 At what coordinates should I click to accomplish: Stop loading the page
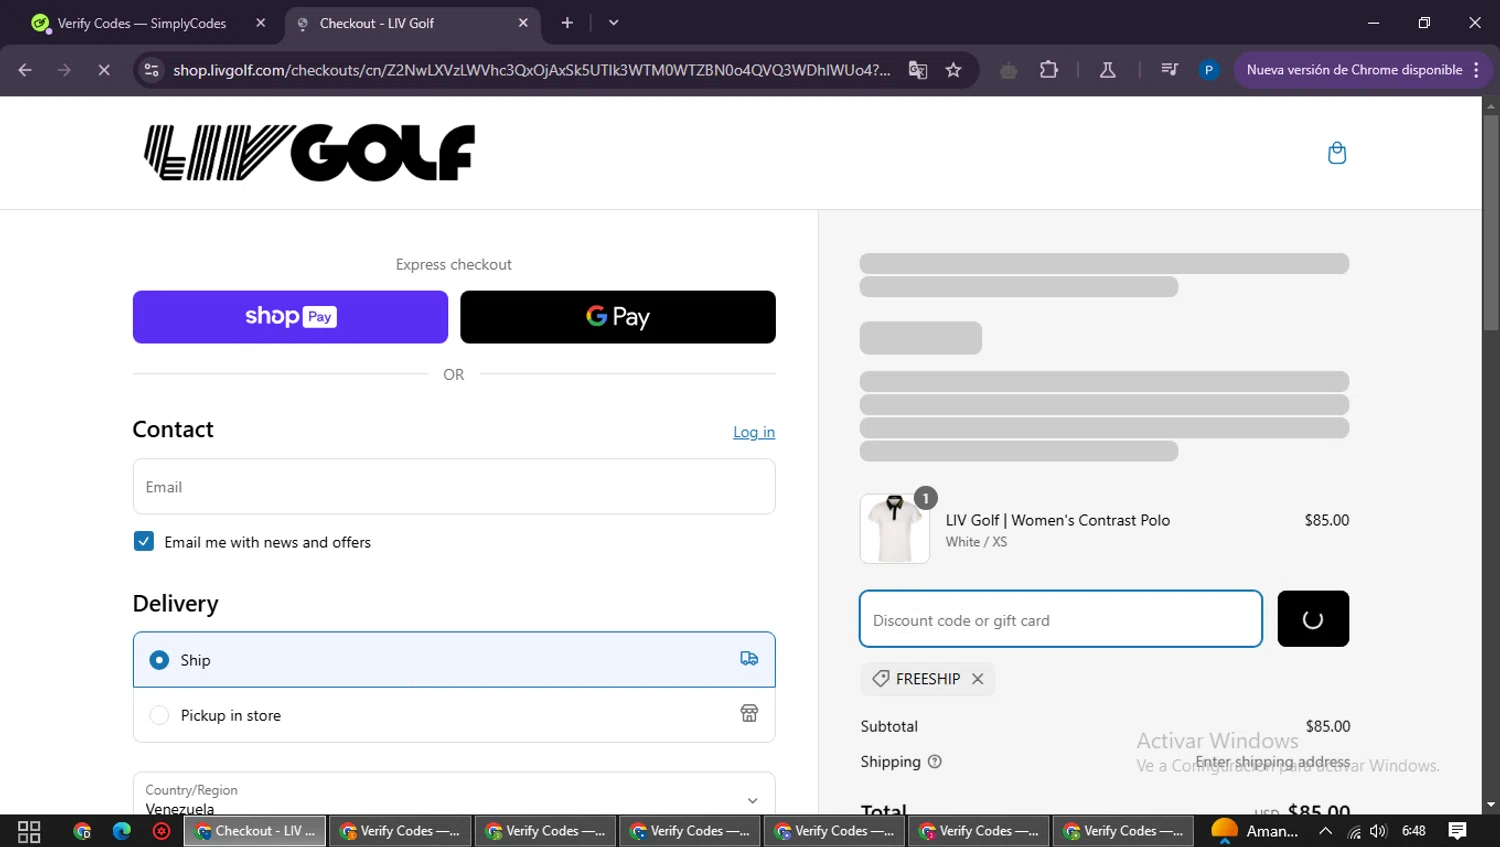[103, 70]
